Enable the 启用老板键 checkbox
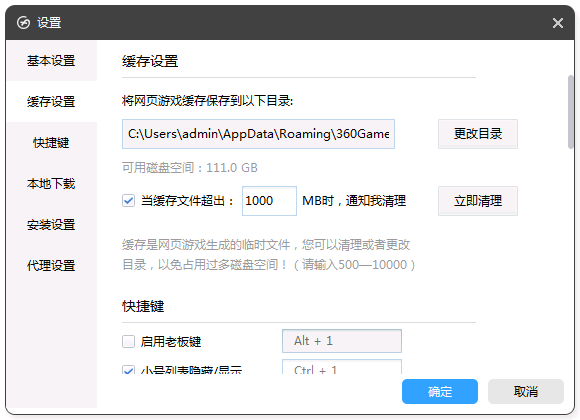The height and width of the screenshot is (420, 580). [x=128, y=341]
